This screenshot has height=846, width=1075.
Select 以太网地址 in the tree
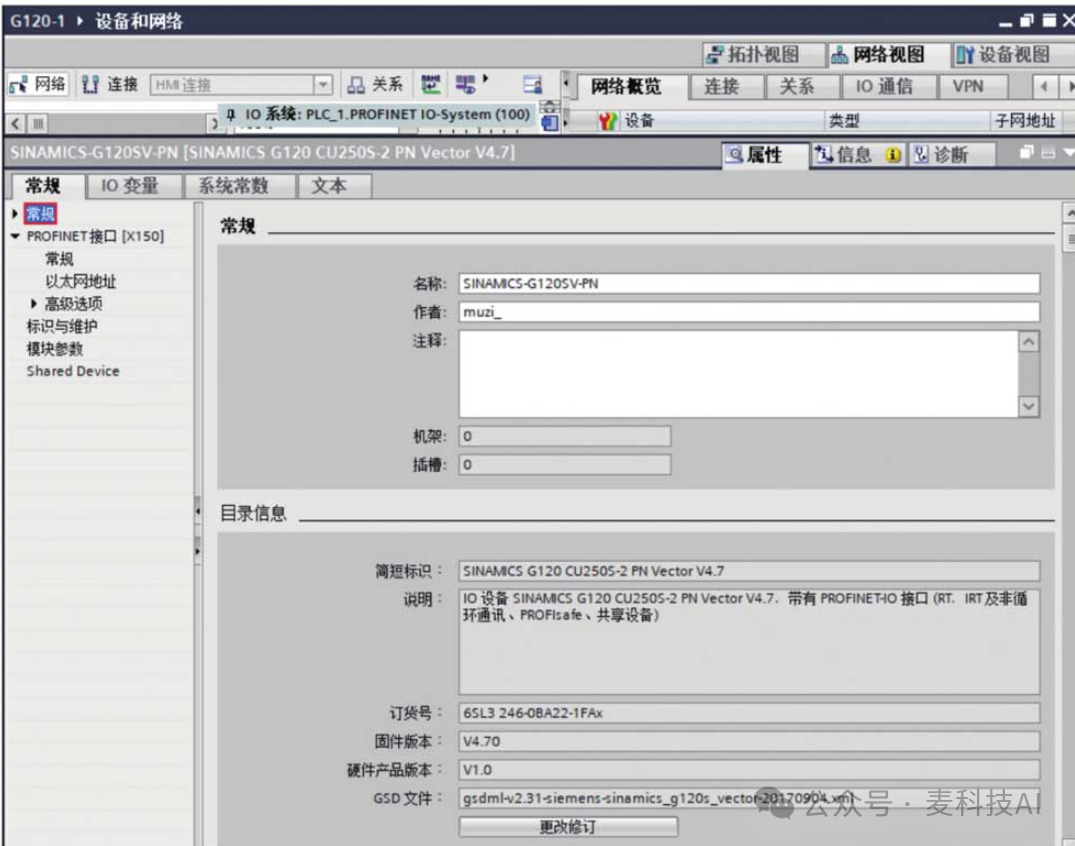click(81, 282)
